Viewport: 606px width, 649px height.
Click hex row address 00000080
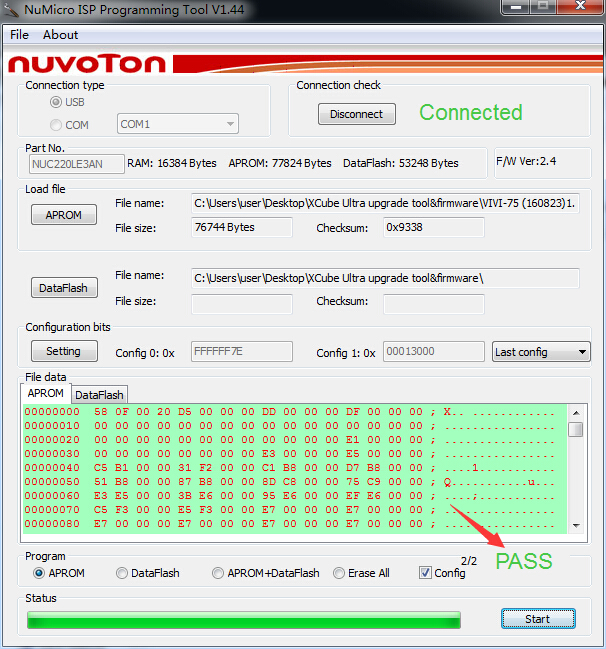(x=52, y=524)
